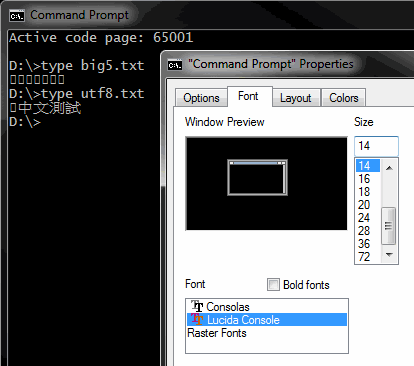This screenshot has height=366, width=414.
Task: Click the TrueType icon beside Consolas
Action: (x=197, y=306)
